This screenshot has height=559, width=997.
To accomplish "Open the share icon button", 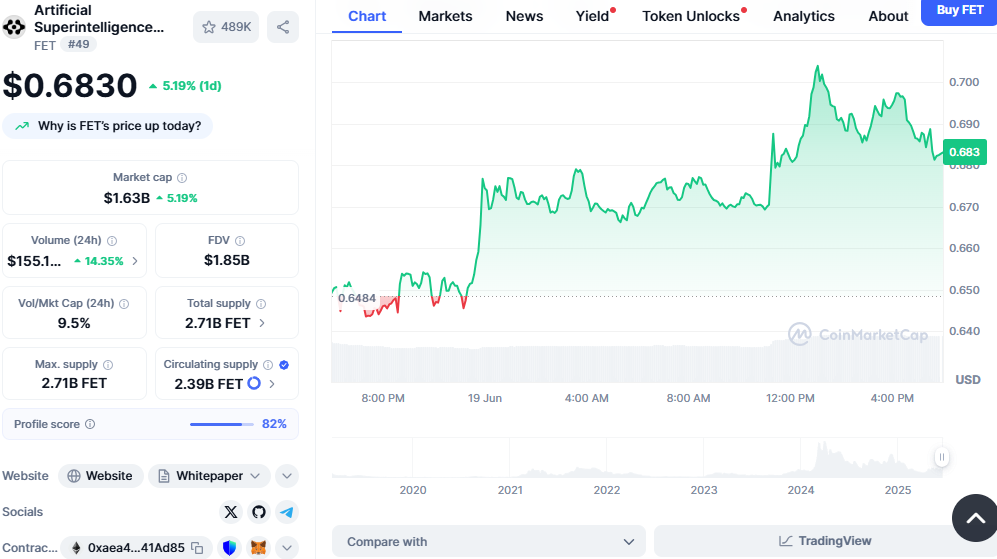I will (283, 27).
